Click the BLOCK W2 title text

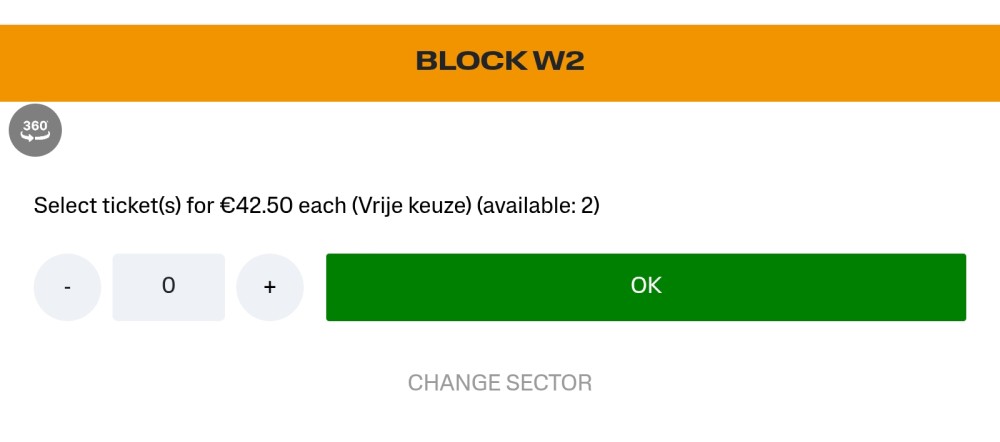click(500, 61)
